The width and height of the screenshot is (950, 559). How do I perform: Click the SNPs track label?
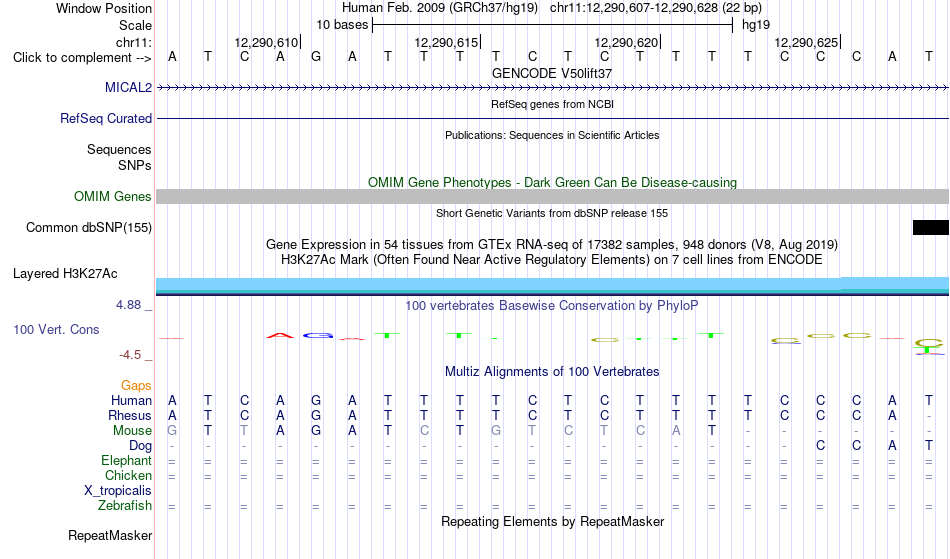tap(135, 165)
